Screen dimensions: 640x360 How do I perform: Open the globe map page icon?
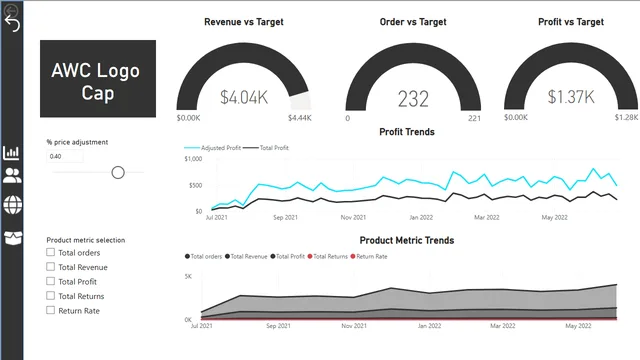[13, 204]
